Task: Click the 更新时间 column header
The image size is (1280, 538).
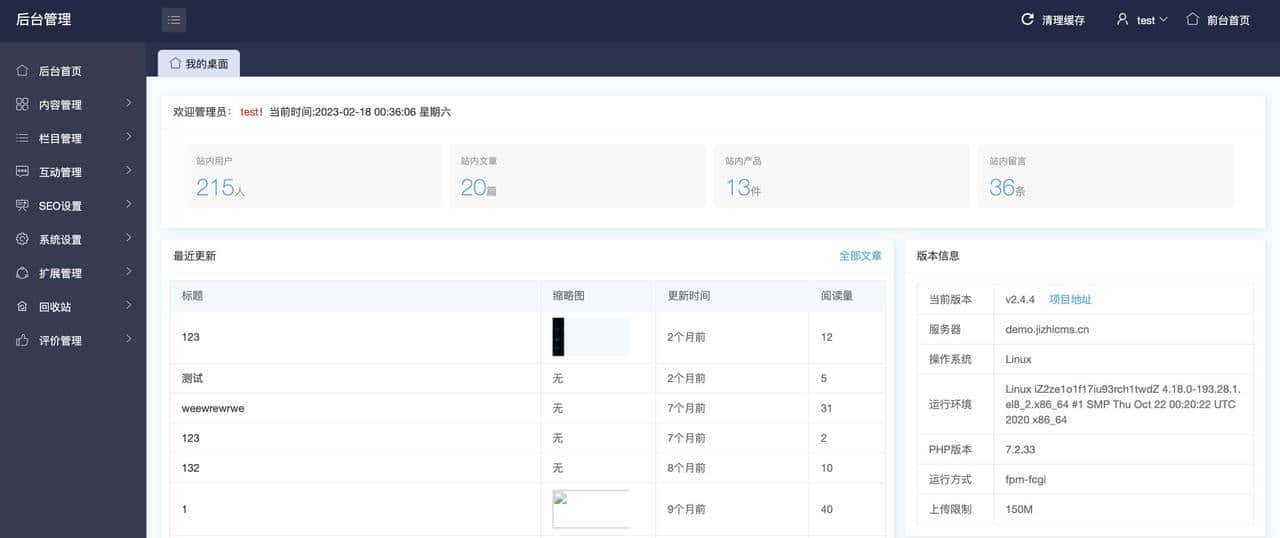Action: (689, 296)
